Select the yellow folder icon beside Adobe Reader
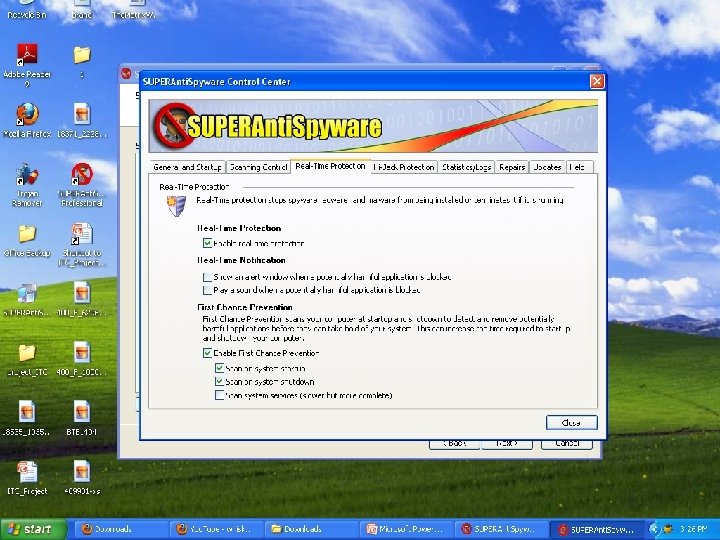Image resolution: width=720 pixels, height=540 pixels. click(x=82, y=56)
